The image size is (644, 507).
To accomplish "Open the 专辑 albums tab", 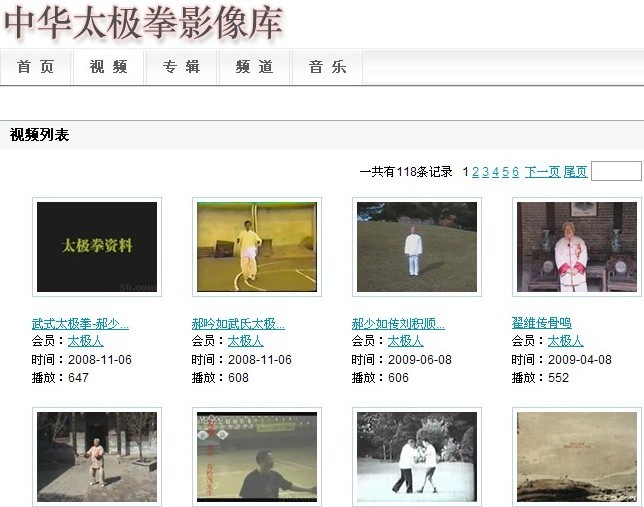I will coord(182,67).
